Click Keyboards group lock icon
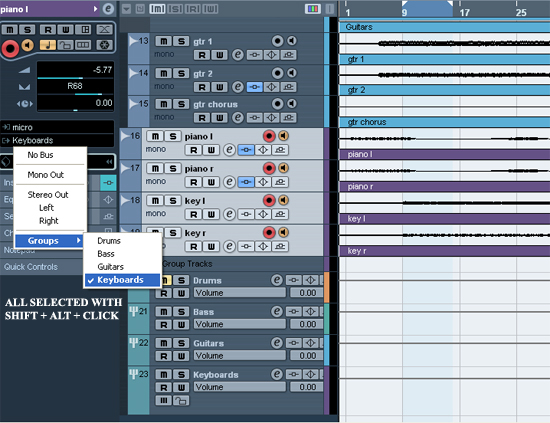 (181, 400)
